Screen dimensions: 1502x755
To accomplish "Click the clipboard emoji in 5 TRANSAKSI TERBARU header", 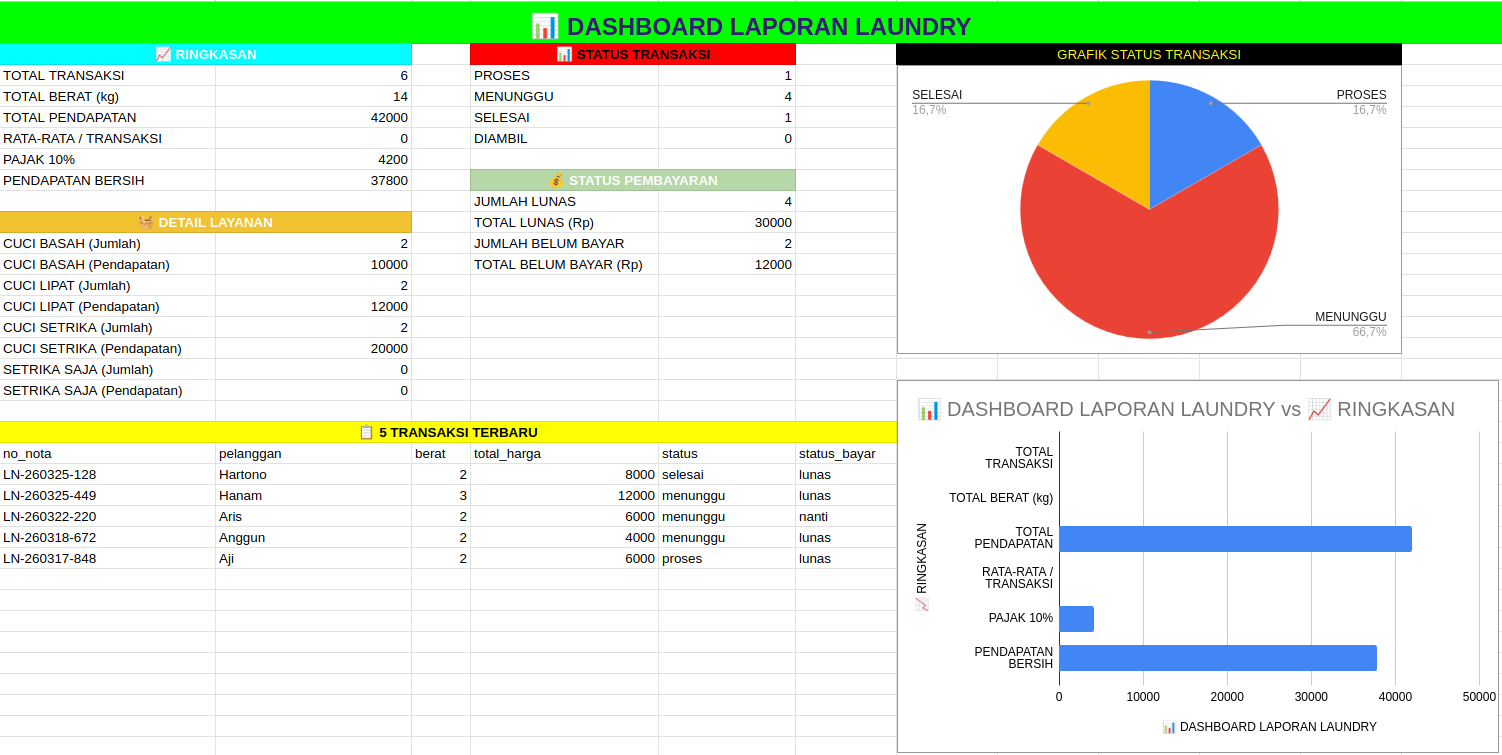I will 367,433.
